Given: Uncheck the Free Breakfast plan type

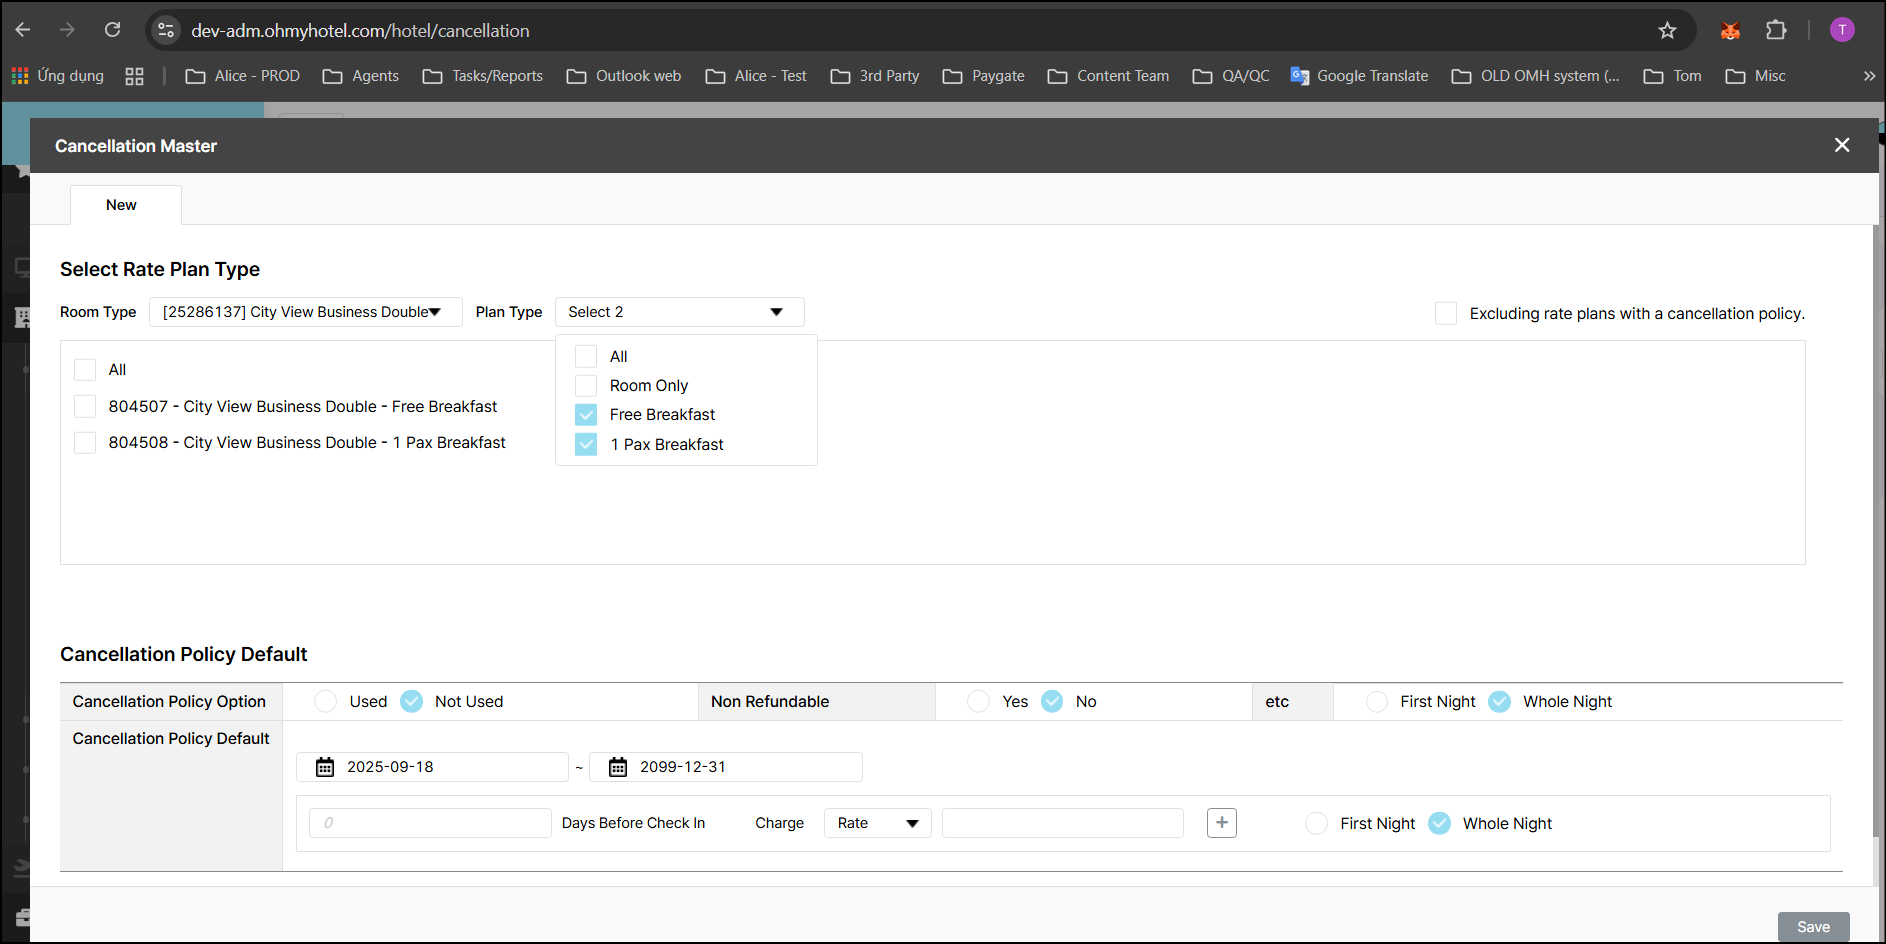Looking at the screenshot, I should [x=586, y=415].
